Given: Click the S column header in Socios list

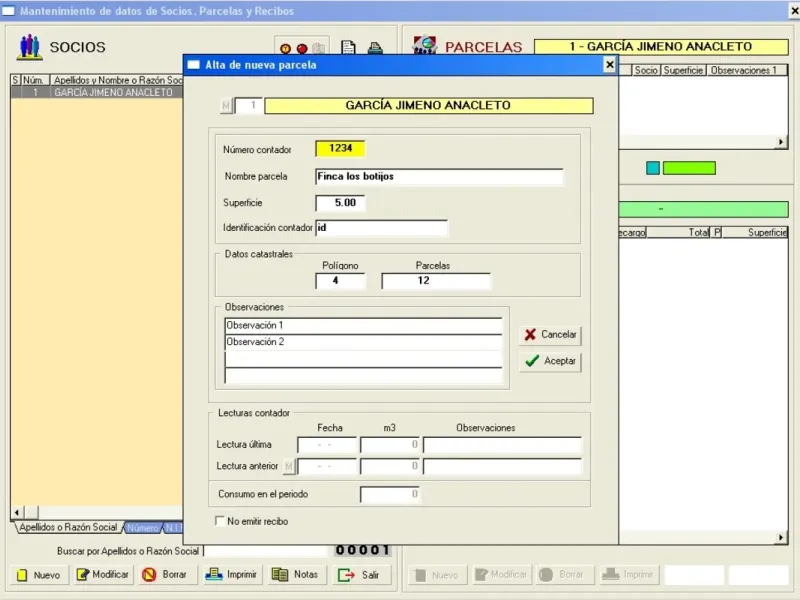Looking at the screenshot, I should 16,80.
